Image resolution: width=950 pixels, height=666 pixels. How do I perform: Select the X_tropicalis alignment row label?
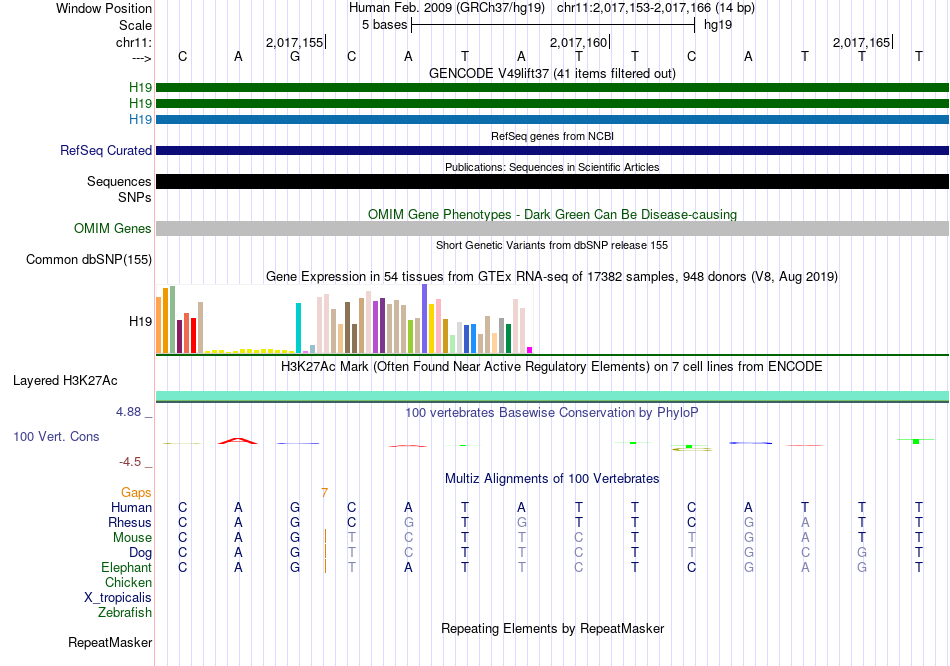[x=118, y=598]
